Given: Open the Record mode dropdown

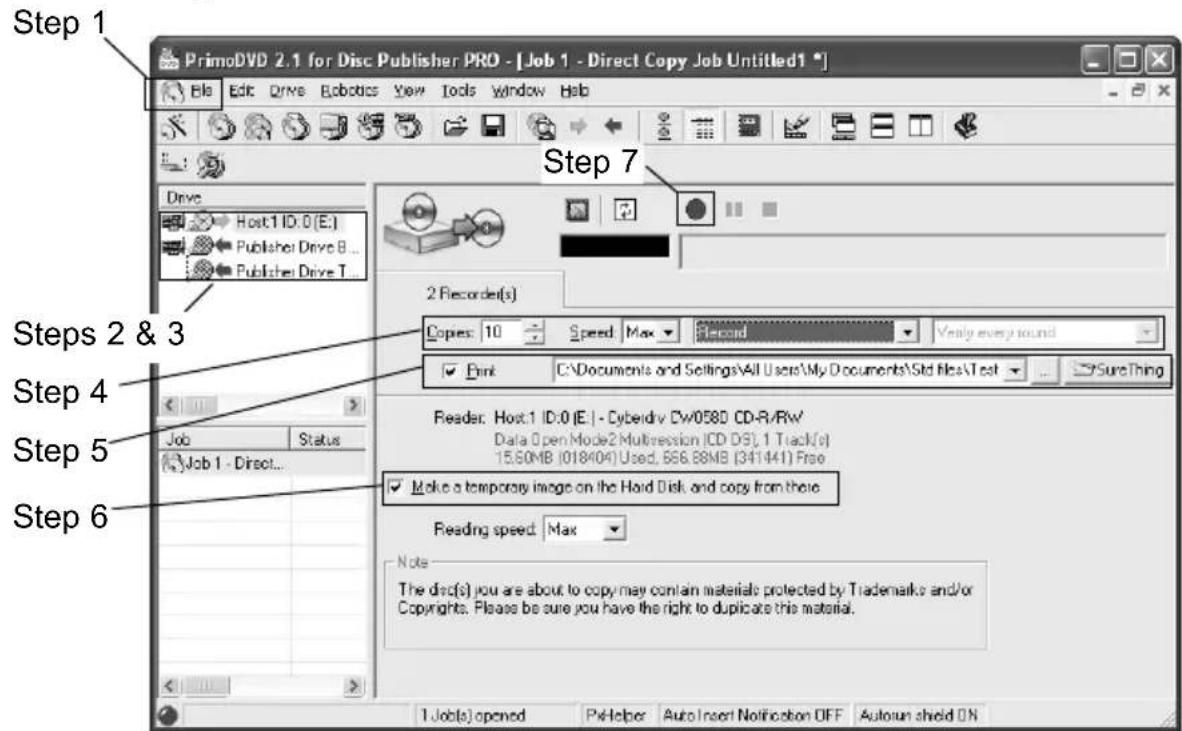Looking at the screenshot, I should tap(907, 332).
